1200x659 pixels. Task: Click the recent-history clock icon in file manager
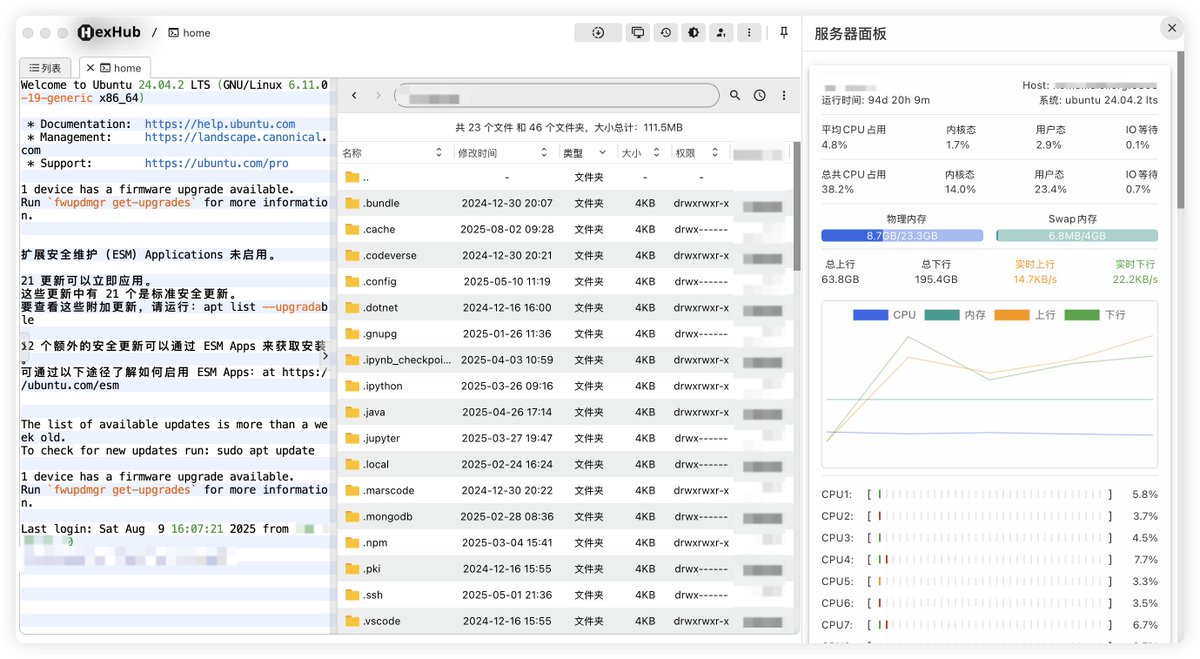759,95
